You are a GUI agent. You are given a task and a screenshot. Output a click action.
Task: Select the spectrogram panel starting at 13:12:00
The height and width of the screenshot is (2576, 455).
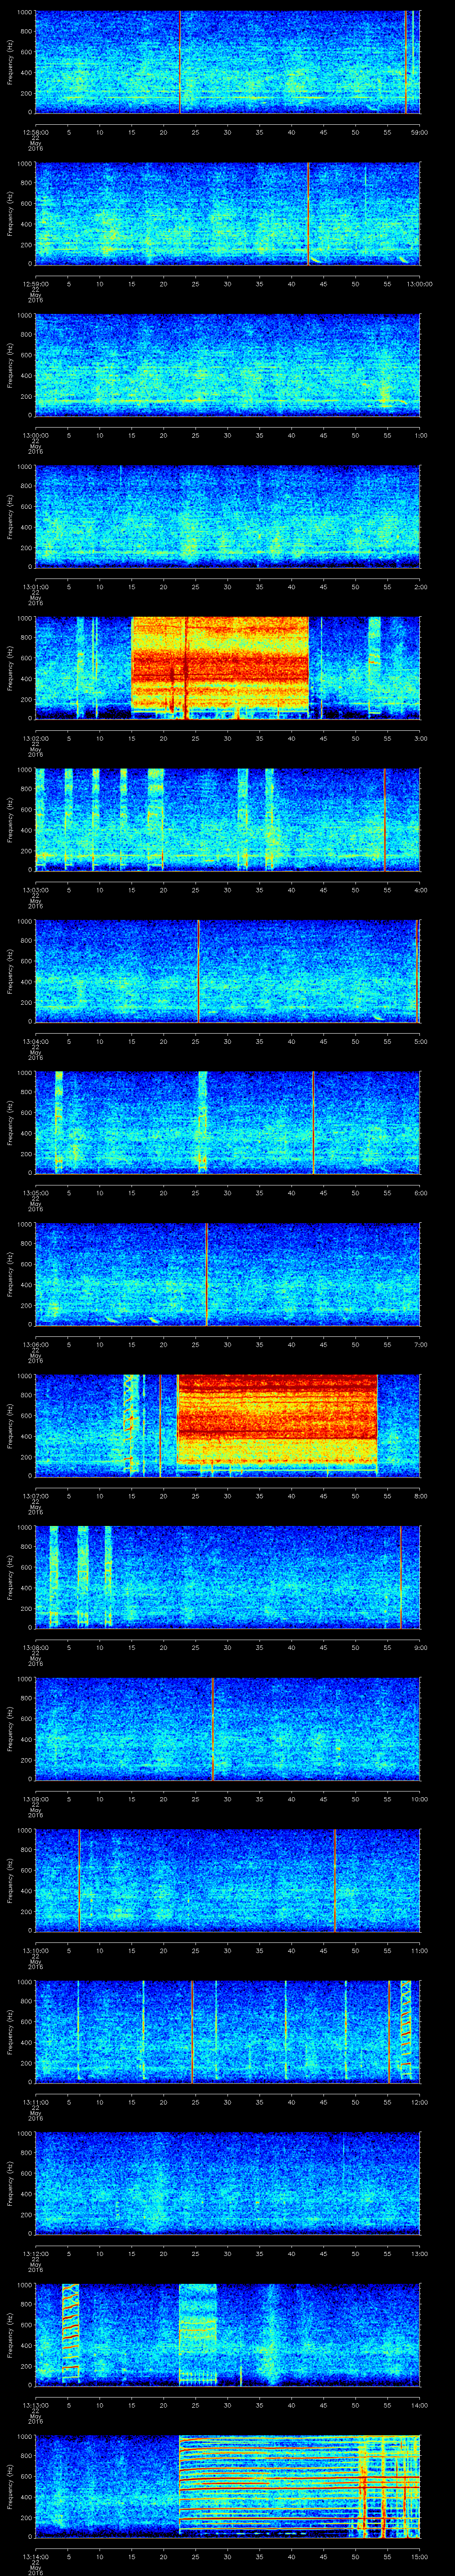227,2183
